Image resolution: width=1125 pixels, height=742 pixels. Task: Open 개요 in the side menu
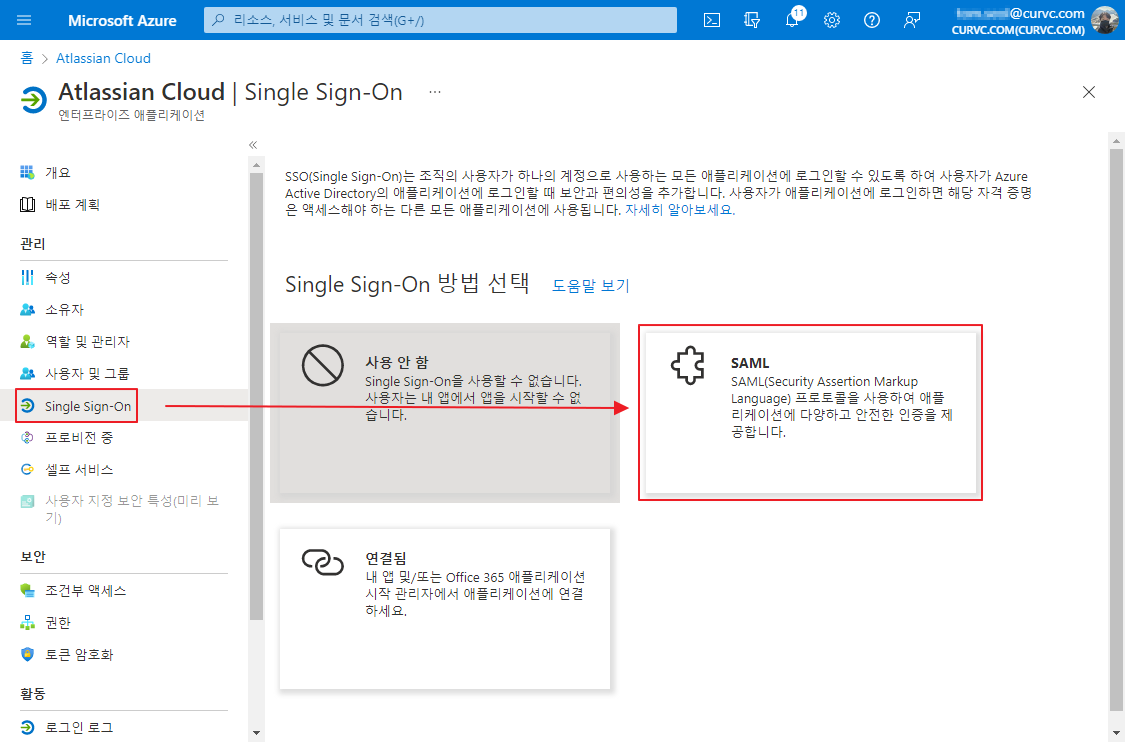58,172
